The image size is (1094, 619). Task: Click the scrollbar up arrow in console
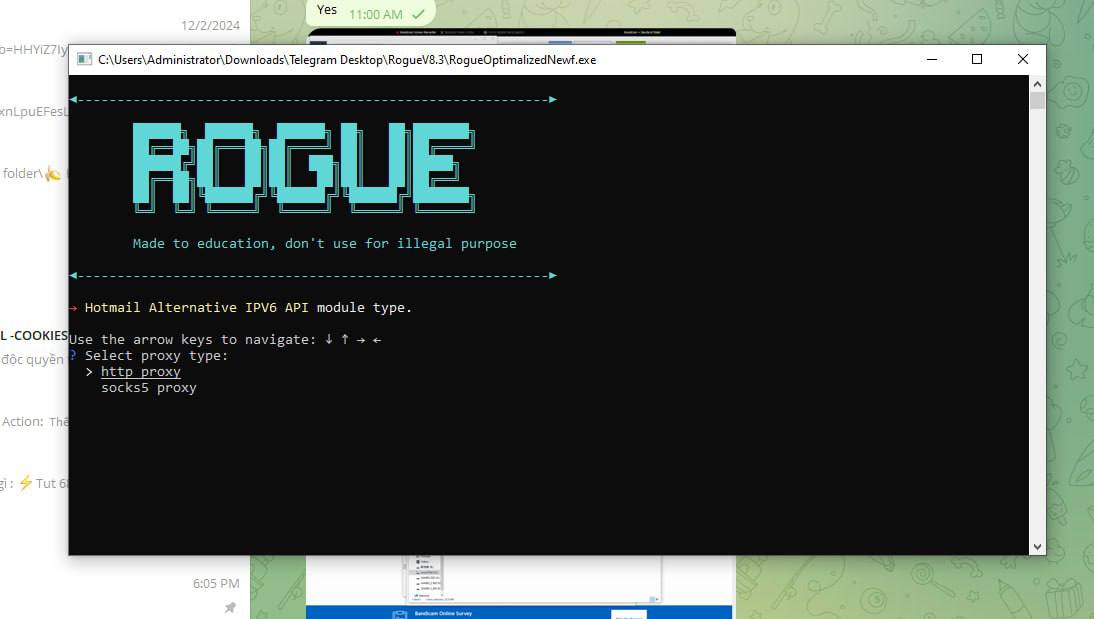tap(1037, 84)
